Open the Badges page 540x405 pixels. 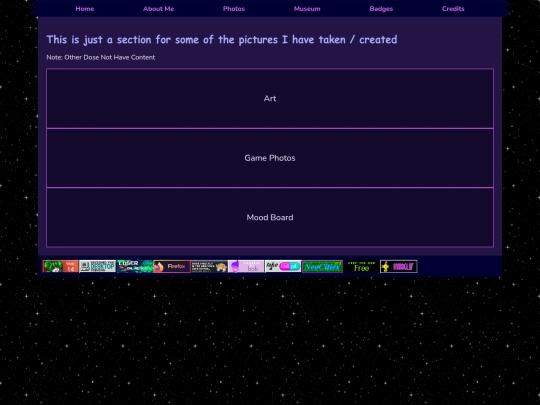[381, 9]
